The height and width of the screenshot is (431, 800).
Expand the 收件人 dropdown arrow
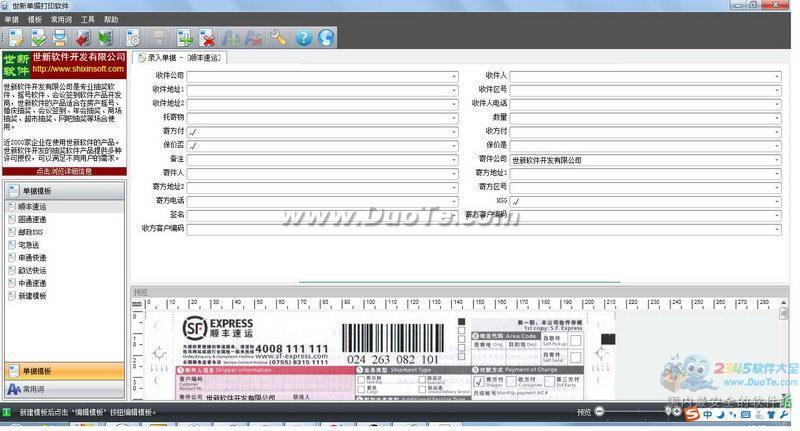(x=777, y=77)
